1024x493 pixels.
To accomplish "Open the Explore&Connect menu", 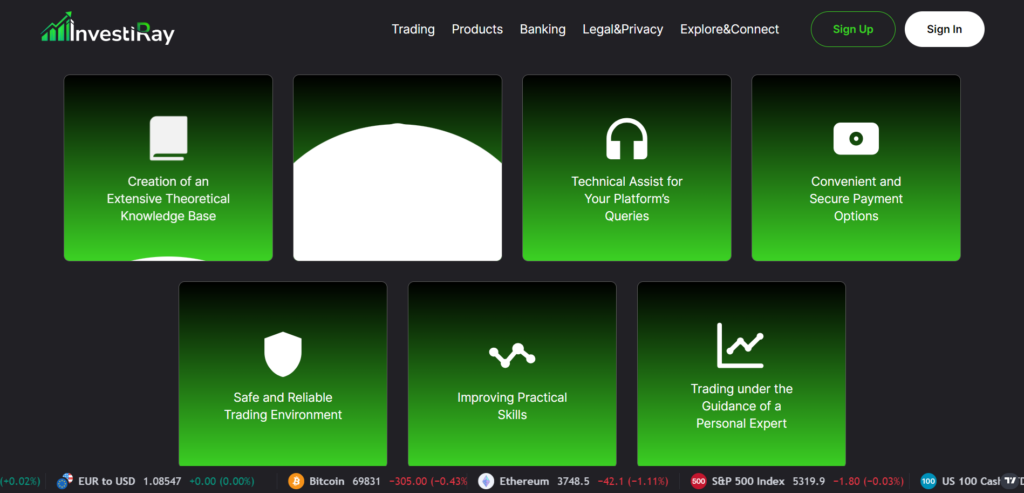I will pos(729,29).
